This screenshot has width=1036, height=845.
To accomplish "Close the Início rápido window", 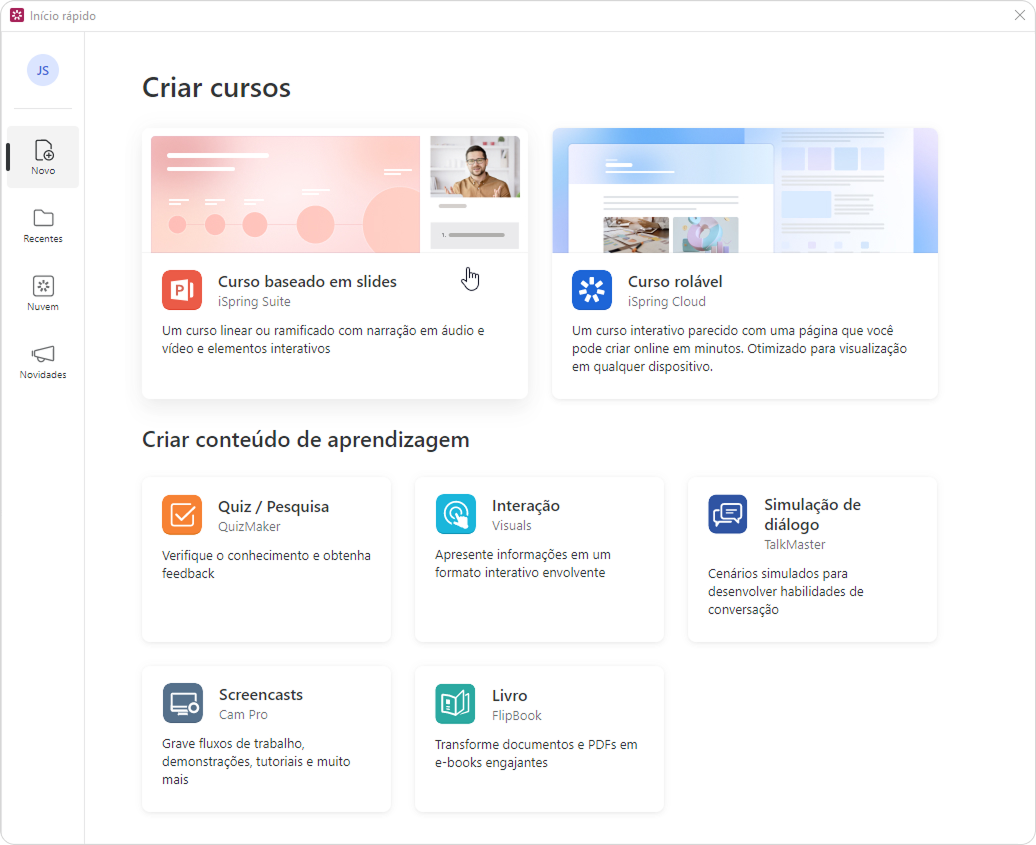I will coord(1019,16).
